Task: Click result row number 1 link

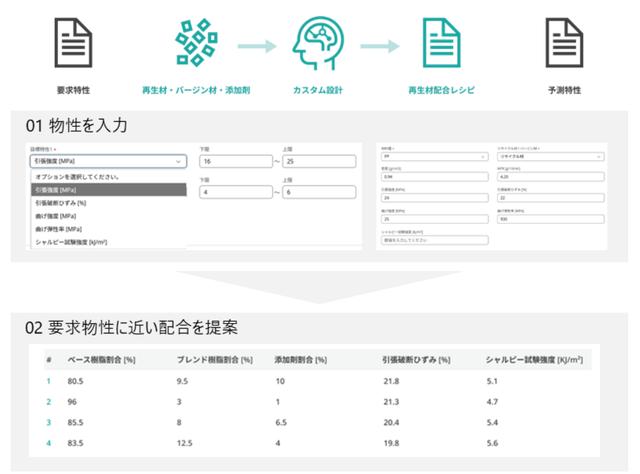Action: 48,379
